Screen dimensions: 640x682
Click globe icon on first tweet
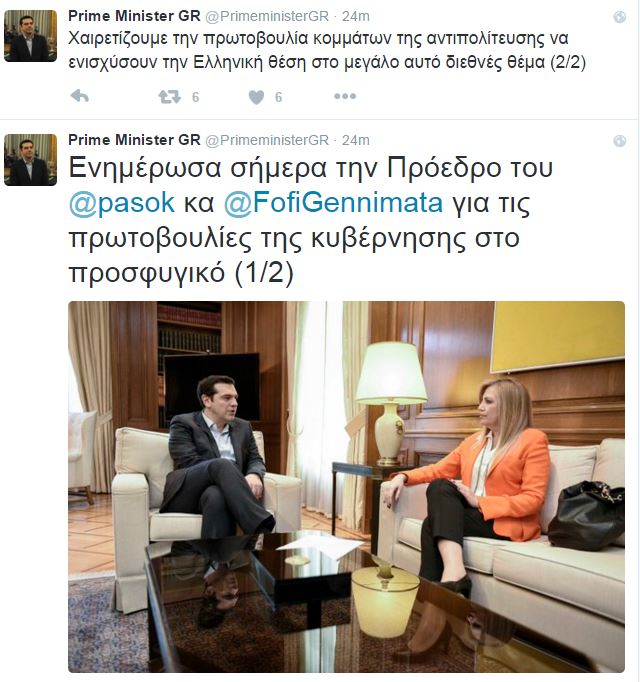click(x=620, y=17)
